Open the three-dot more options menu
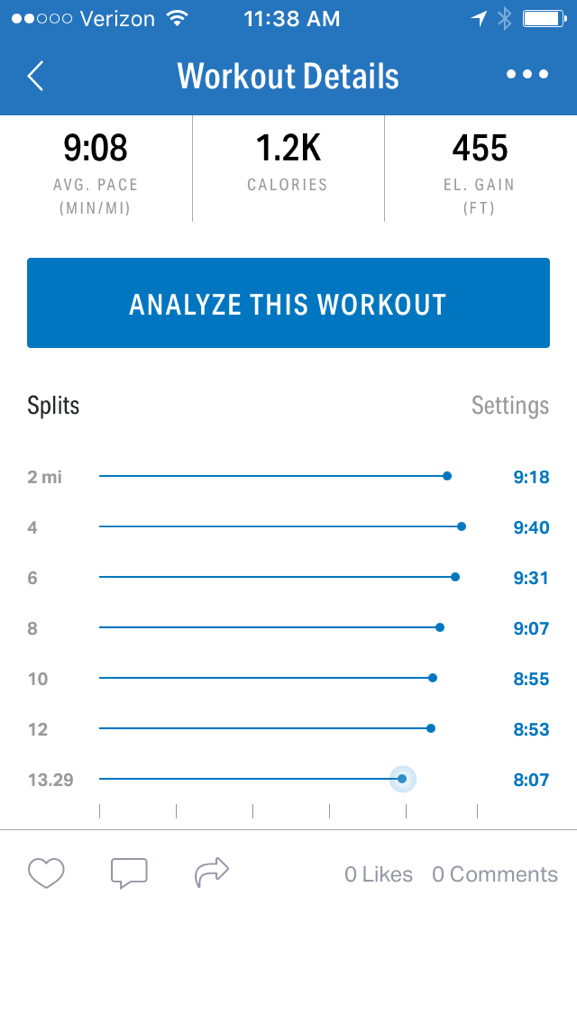 pyautogui.click(x=527, y=74)
